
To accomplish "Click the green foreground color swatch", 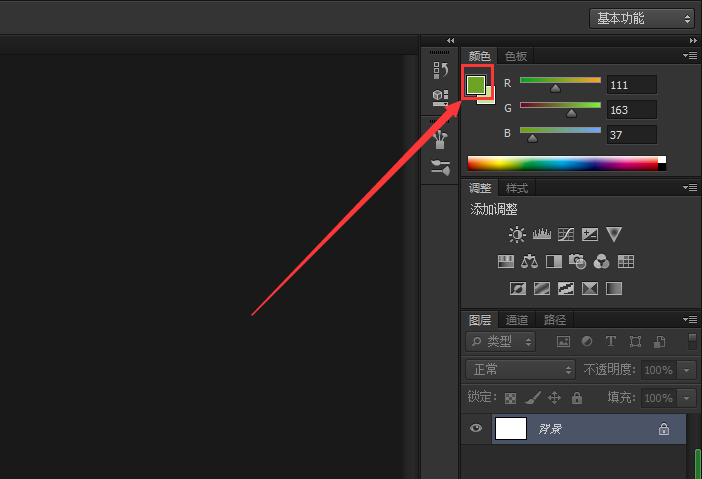I will click(x=475, y=85).
